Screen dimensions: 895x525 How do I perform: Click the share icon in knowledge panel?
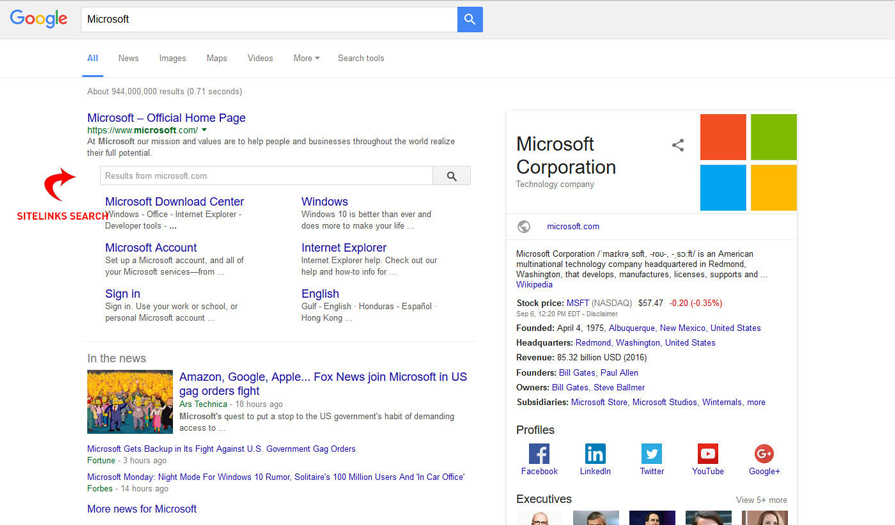click(x=678, y=145)
